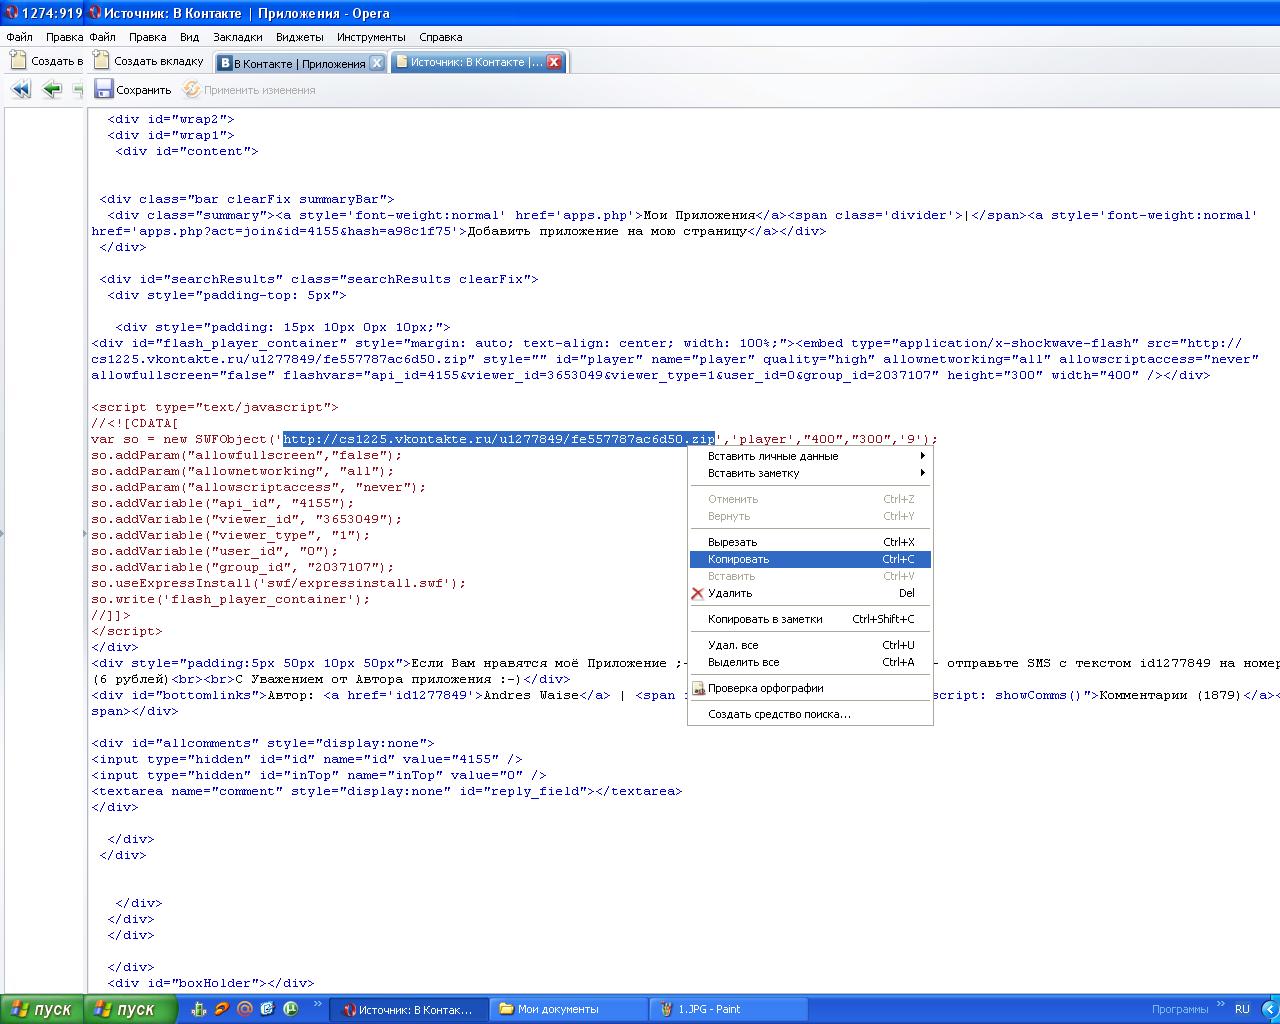Click the left sidebar panel toggle handle
Viewport: 1280px width, 1024px height.
coord(2,533)
